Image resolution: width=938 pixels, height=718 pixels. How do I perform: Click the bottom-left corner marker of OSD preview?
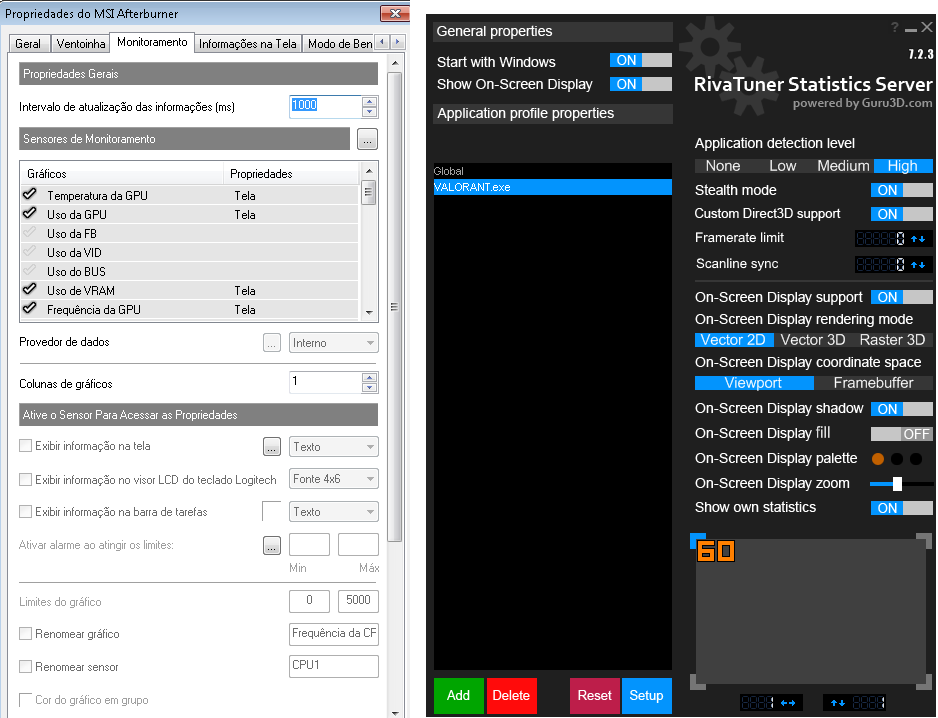click(x=698, y=682)
